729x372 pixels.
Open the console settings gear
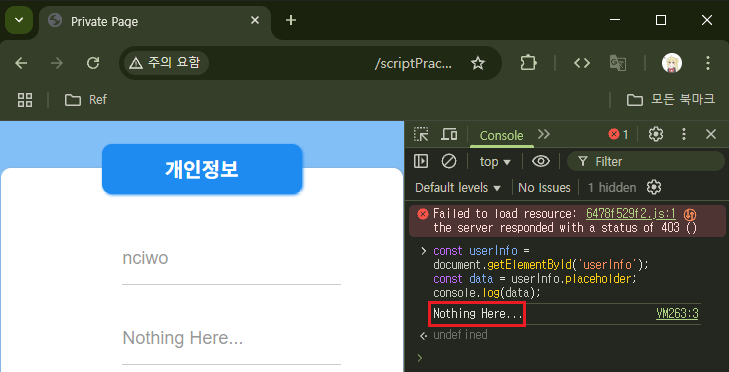coord(654,187)
